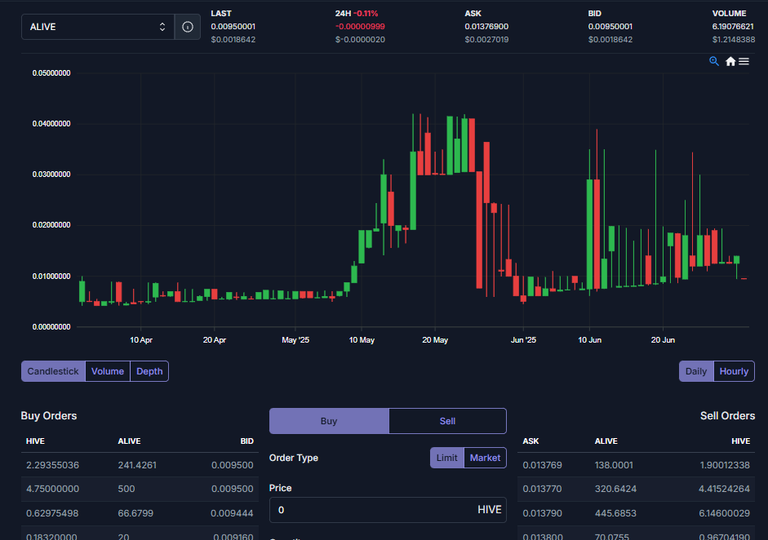768x540 pixels.
Task: Click the Buy Orders heading
Action: pyautogui.click(x=49, y=416)
